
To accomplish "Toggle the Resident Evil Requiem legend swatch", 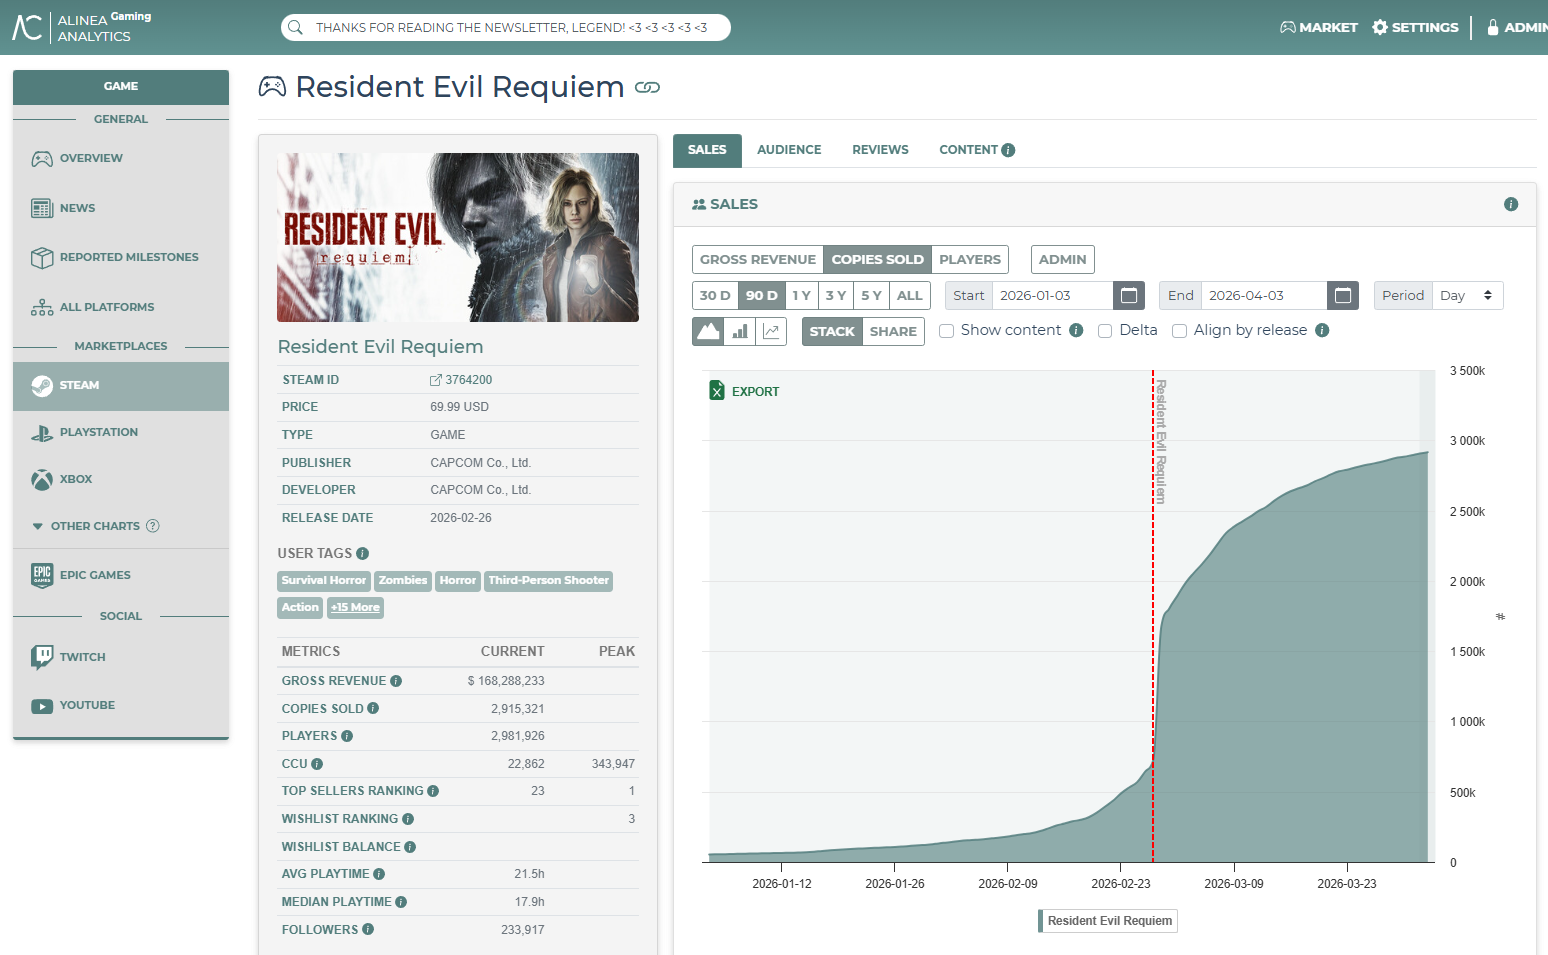I will [x=1041, y=921].
